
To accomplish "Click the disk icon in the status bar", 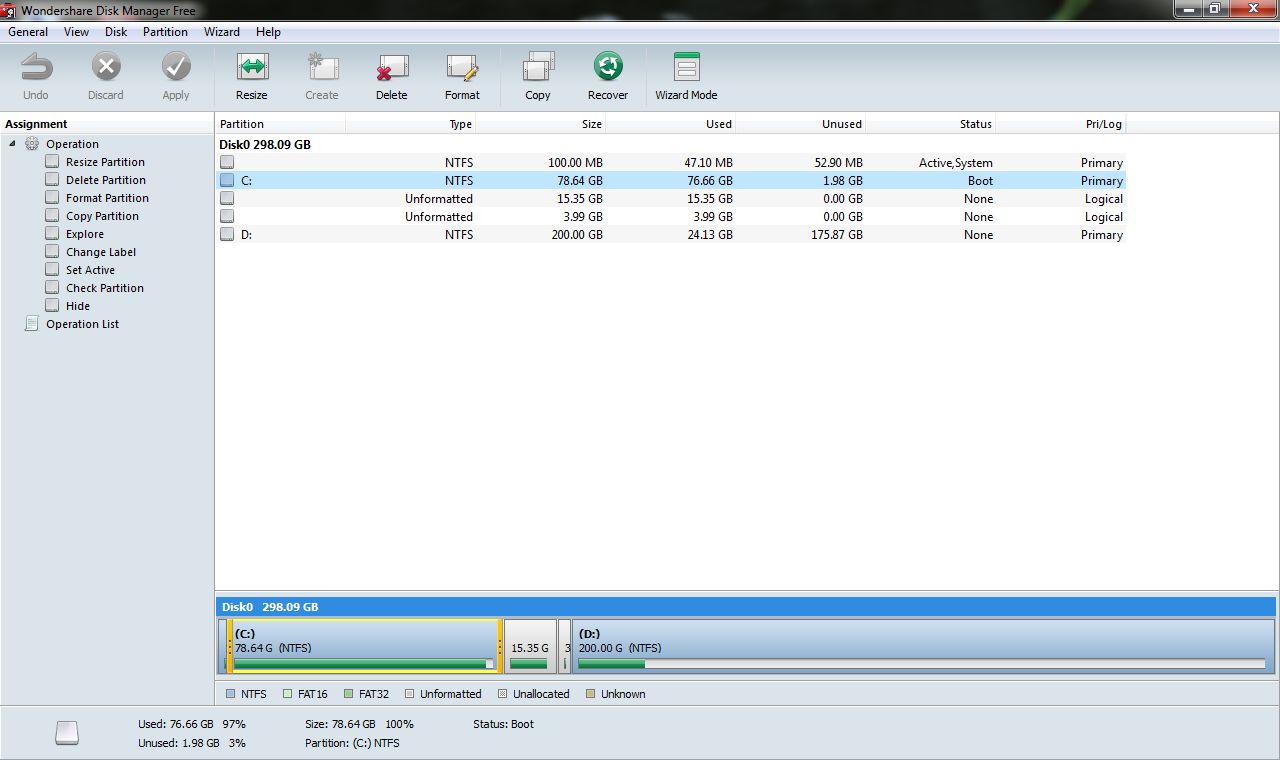I will click(67, 733).
